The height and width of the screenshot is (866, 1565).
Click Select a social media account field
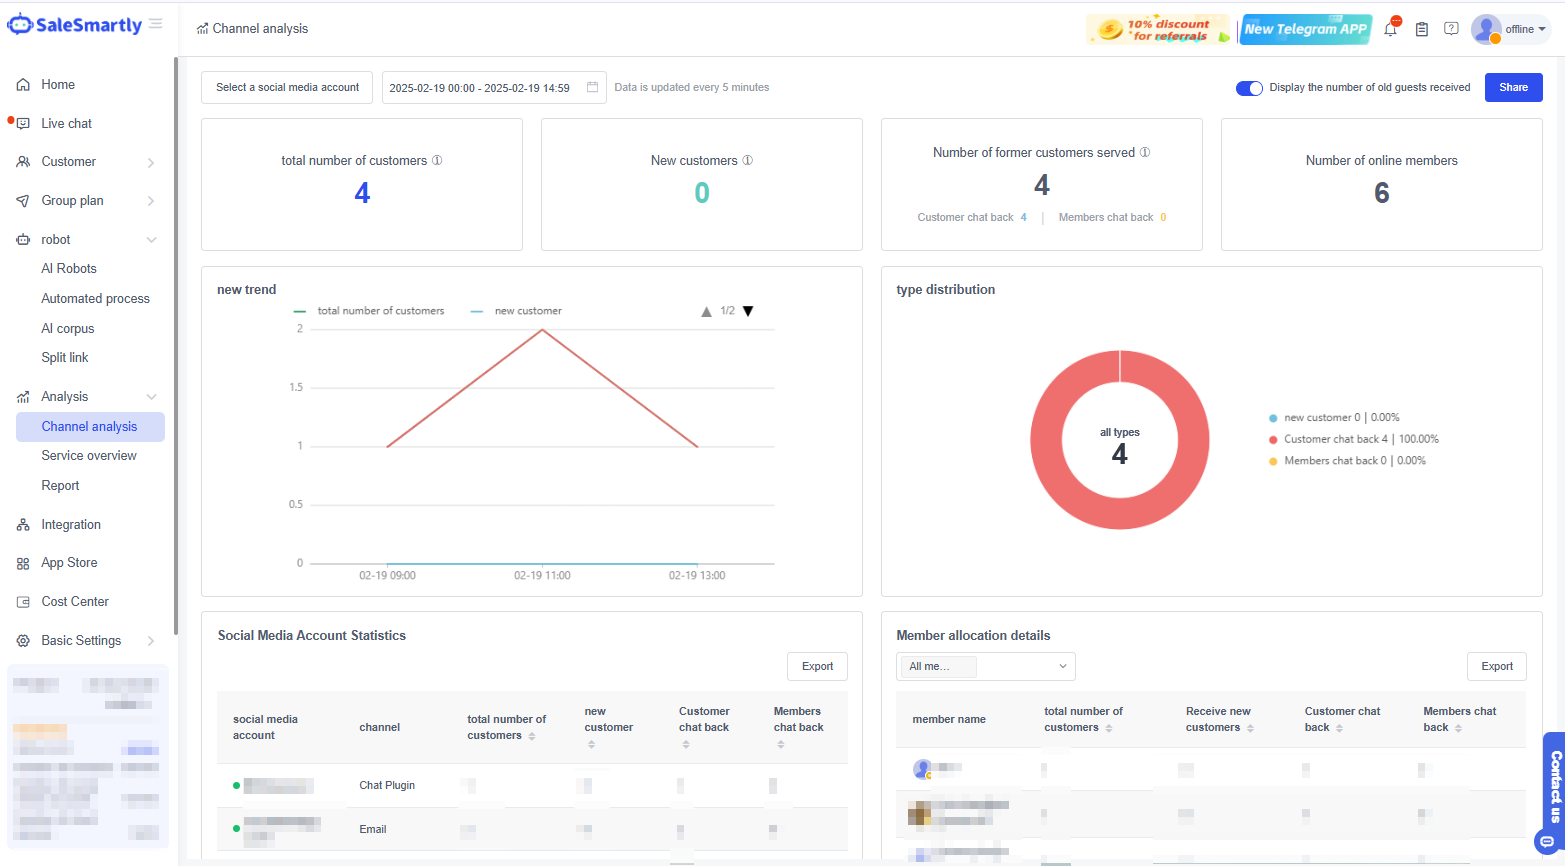click(x=287, y=88)
